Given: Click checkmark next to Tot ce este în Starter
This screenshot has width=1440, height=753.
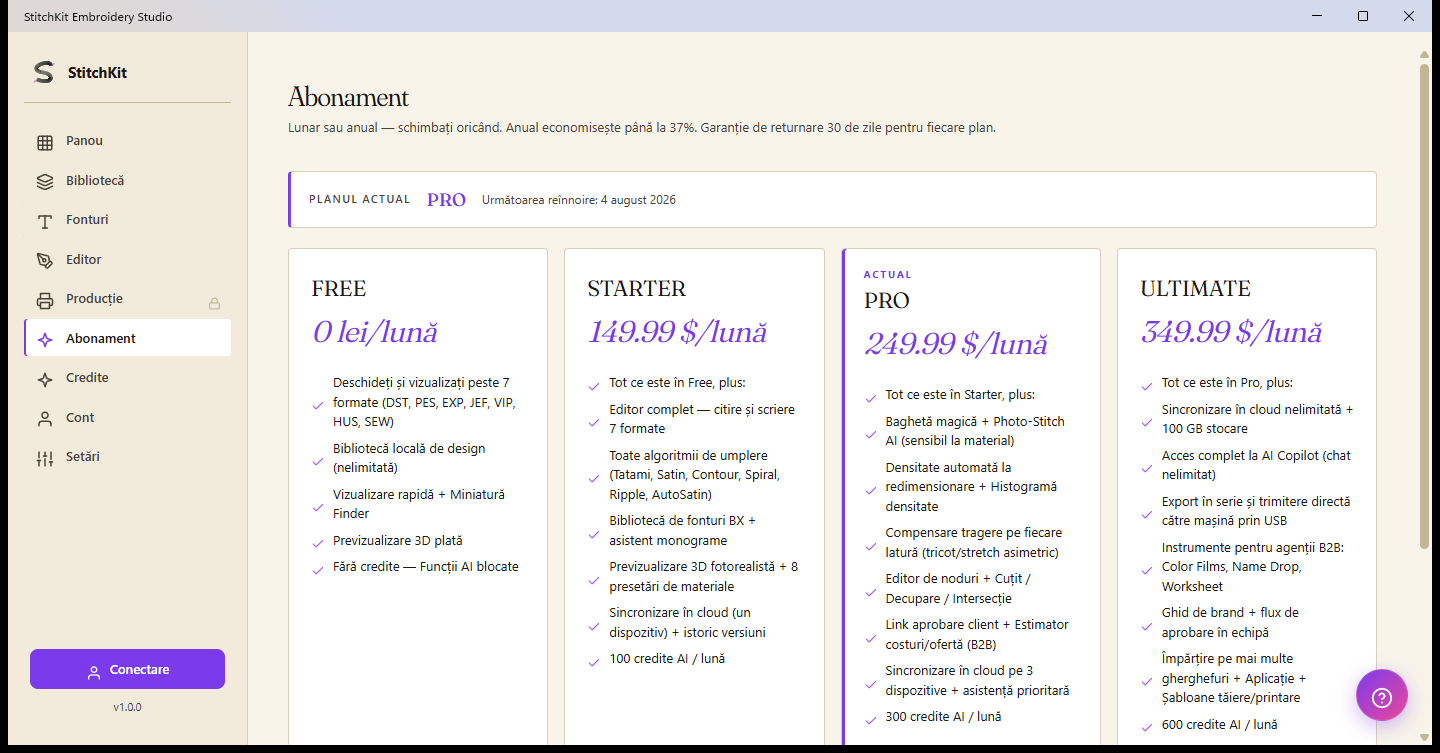Looking at the screenshot, I should [x=870, y=397].
